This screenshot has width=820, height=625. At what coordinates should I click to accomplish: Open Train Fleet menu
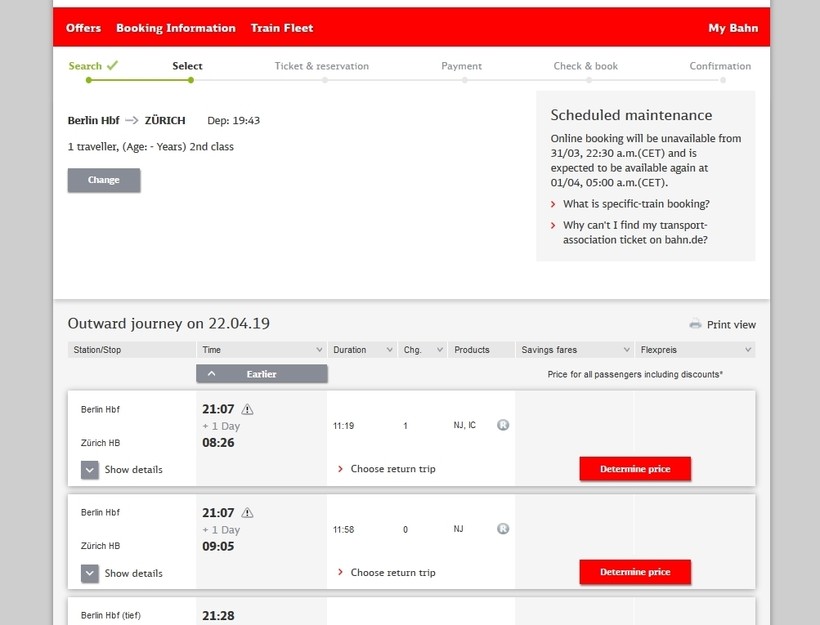282,28
